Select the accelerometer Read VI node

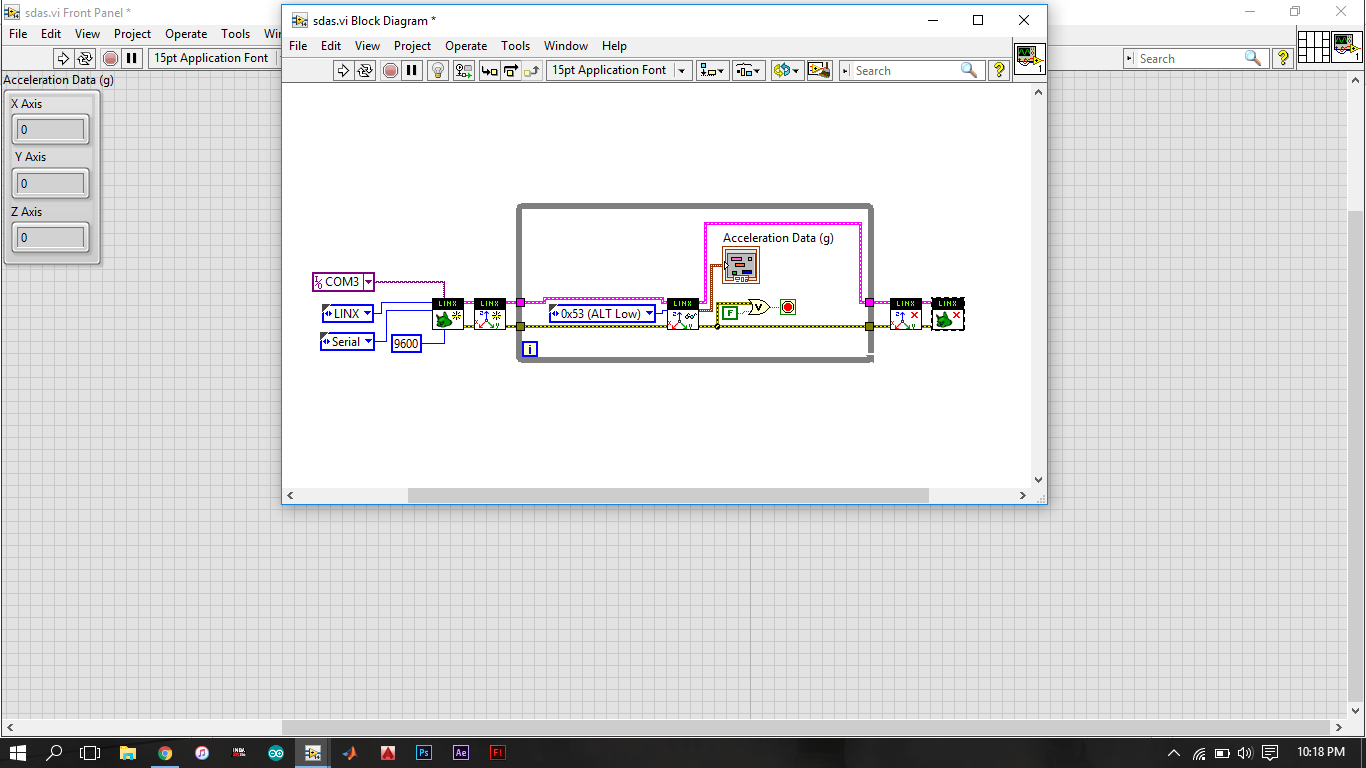(x=683, y=314)
